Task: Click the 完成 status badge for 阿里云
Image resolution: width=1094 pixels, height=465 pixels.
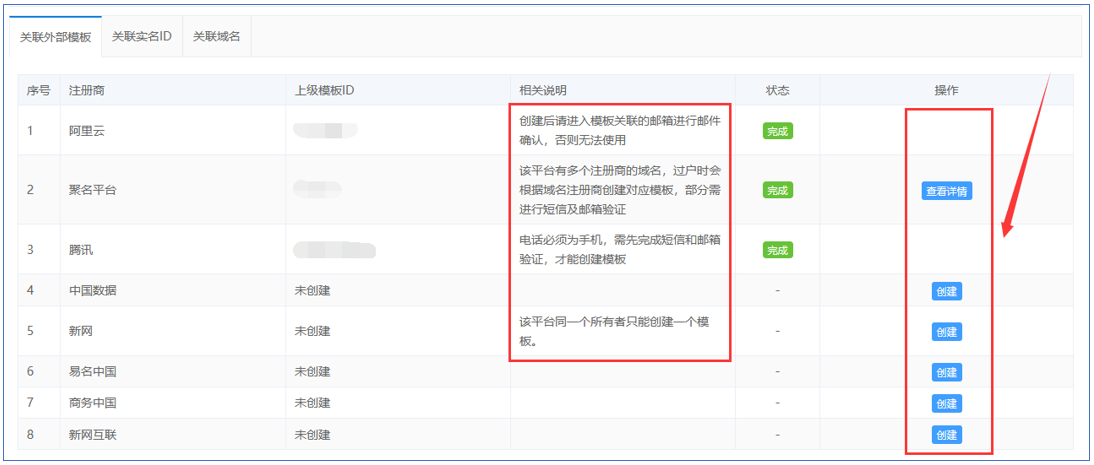Action: coord(777,131)
